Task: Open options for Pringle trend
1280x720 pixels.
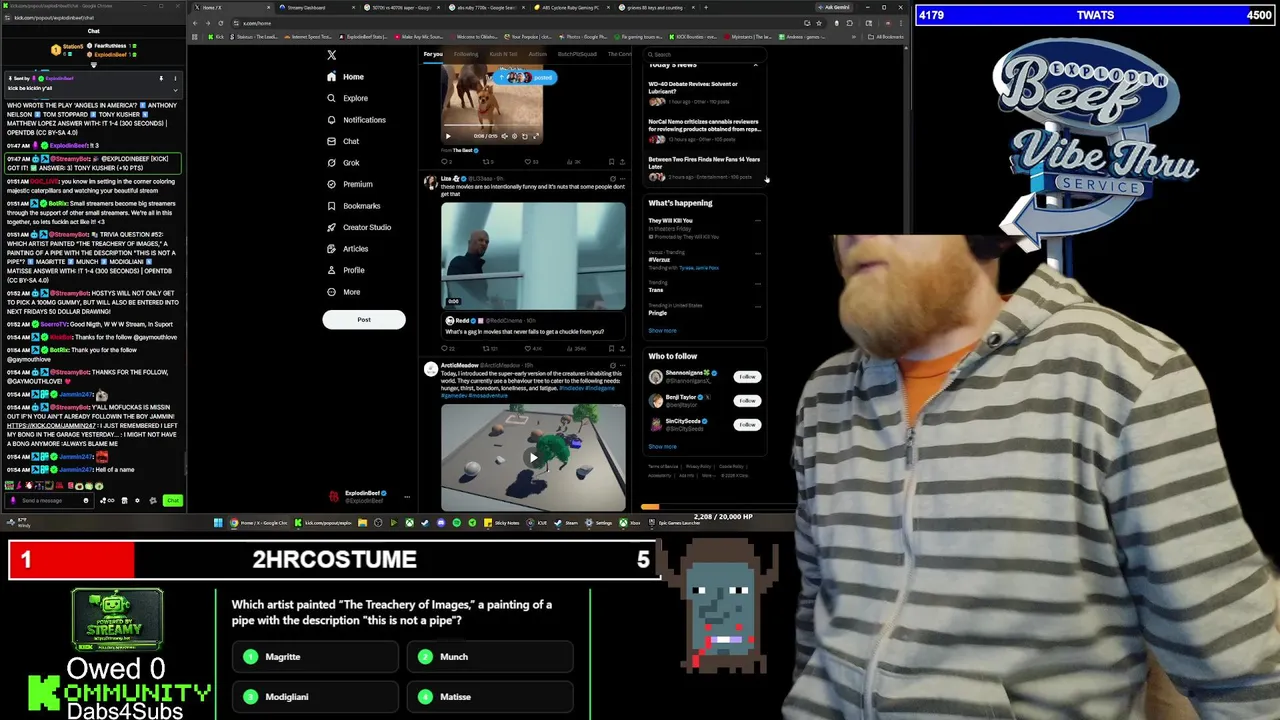Action: click(x=757, y=306)
